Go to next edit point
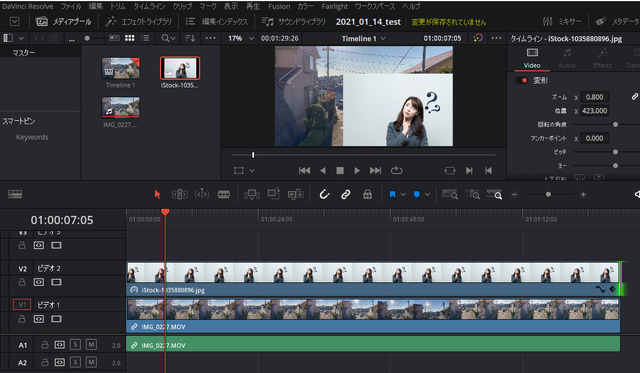This screenshot has height=373, width=640. [469, 171]
